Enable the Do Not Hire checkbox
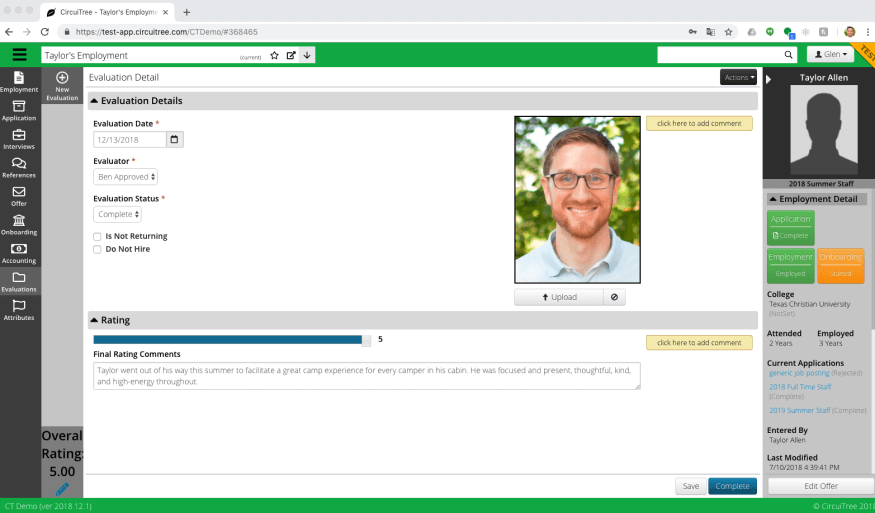 [x=97, y=249]
